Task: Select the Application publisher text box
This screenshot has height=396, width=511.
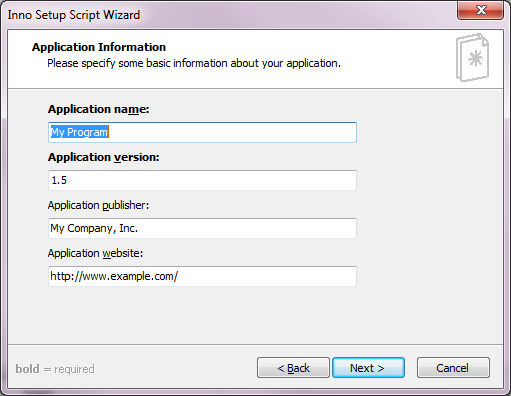Action: click(x=202, y=228)
